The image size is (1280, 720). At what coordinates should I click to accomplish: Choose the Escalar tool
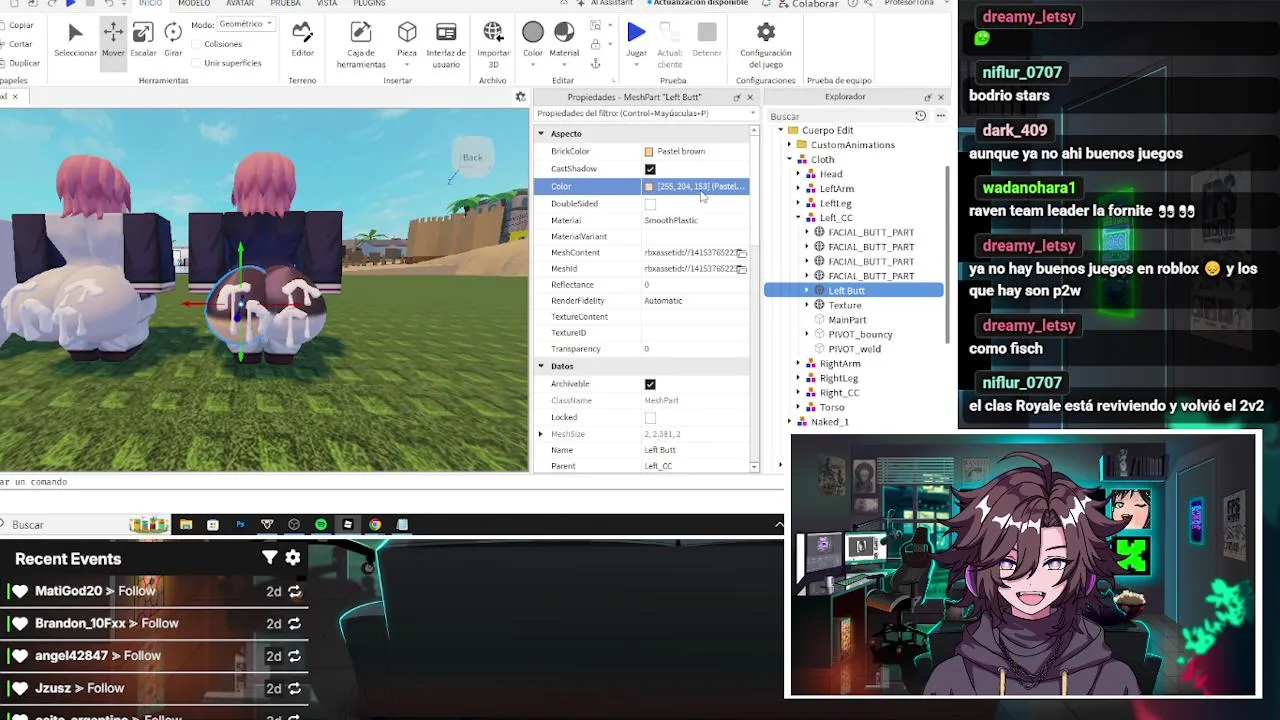point(143,40)
